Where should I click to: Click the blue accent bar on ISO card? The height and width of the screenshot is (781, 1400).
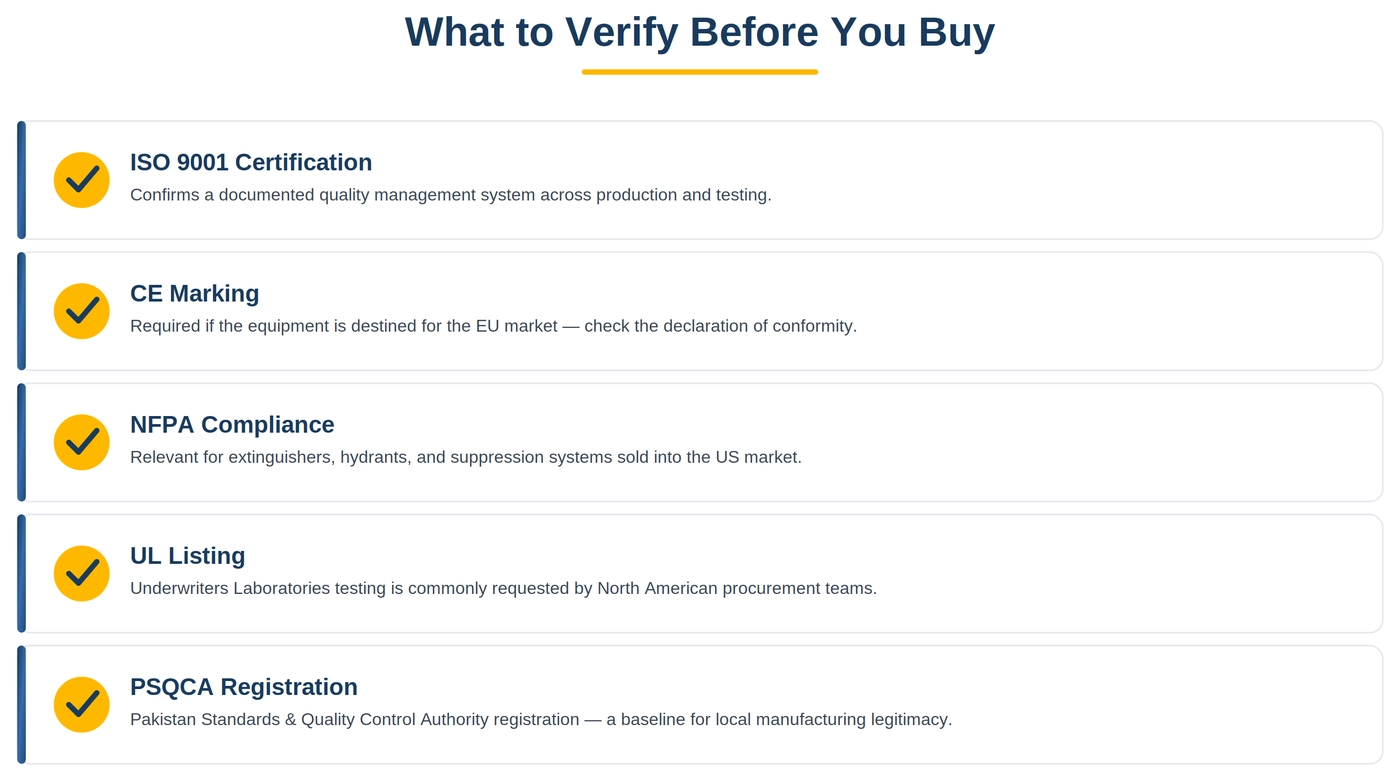point(21,180)
